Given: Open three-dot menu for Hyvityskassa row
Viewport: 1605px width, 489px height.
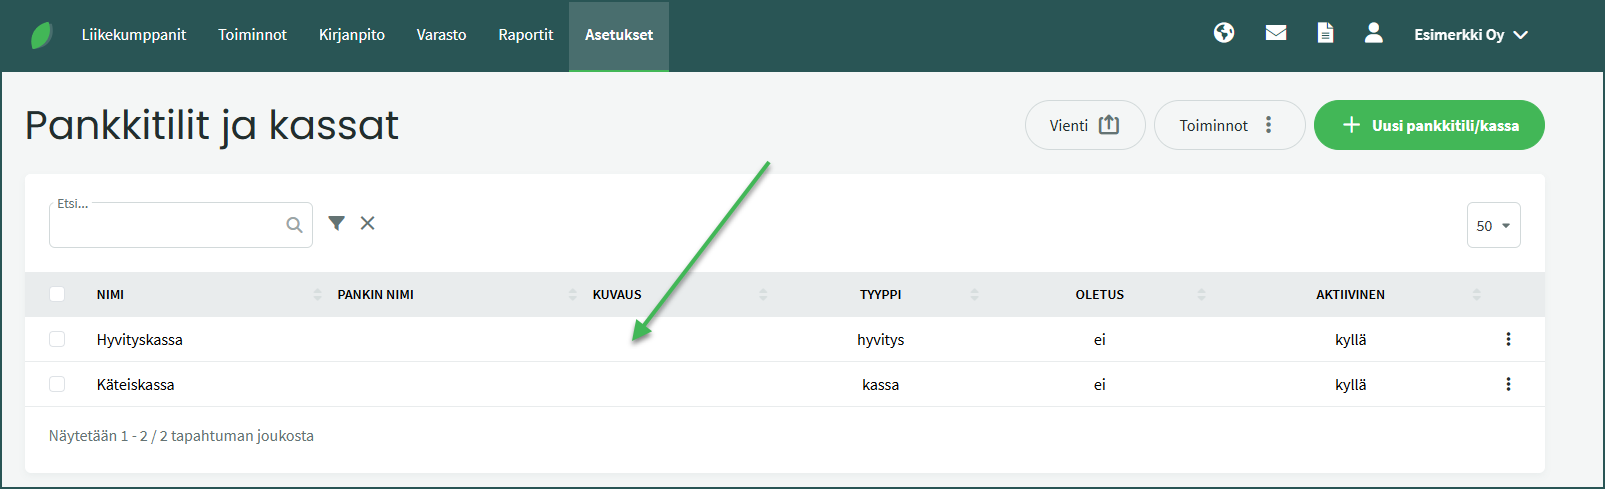Looking at the screenshot, I should point(1508,339).
